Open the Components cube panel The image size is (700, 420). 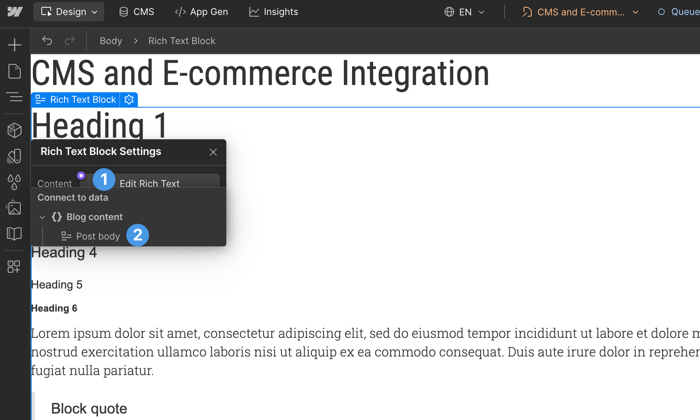point(14,130)
